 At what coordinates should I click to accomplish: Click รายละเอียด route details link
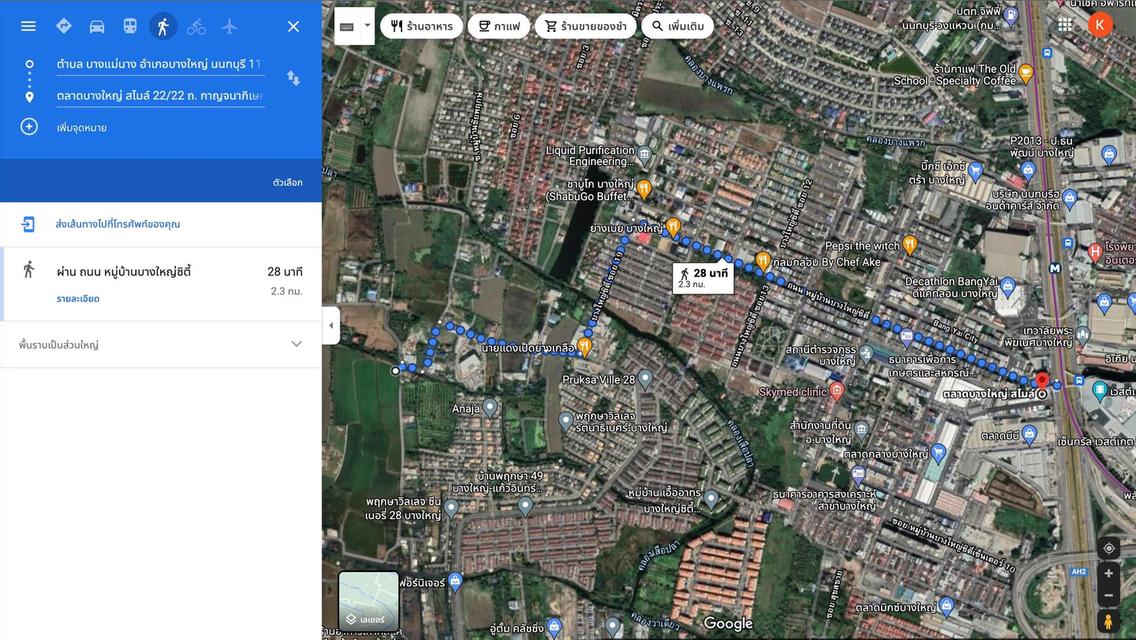pyautogui.click(x=78, y=299)
